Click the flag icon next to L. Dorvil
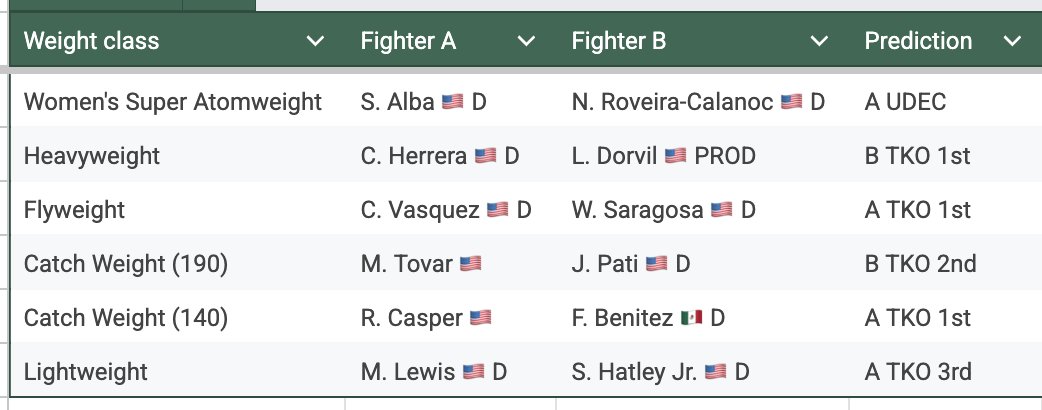Screen dimensions: 1042x410 (675, 156)
